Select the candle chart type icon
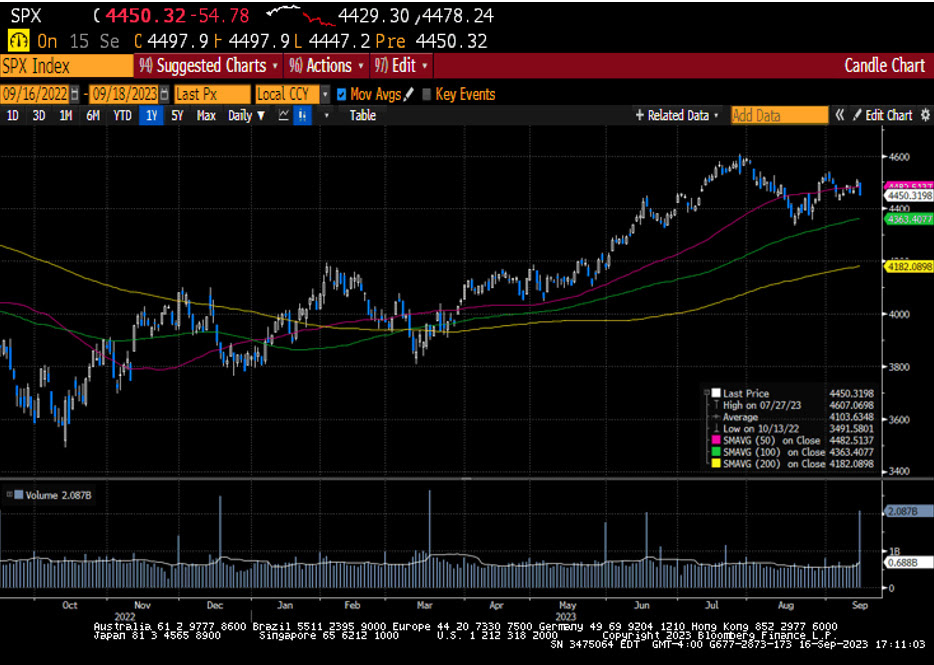This screenshot has width=934, height=665. (x=303, y=115)
